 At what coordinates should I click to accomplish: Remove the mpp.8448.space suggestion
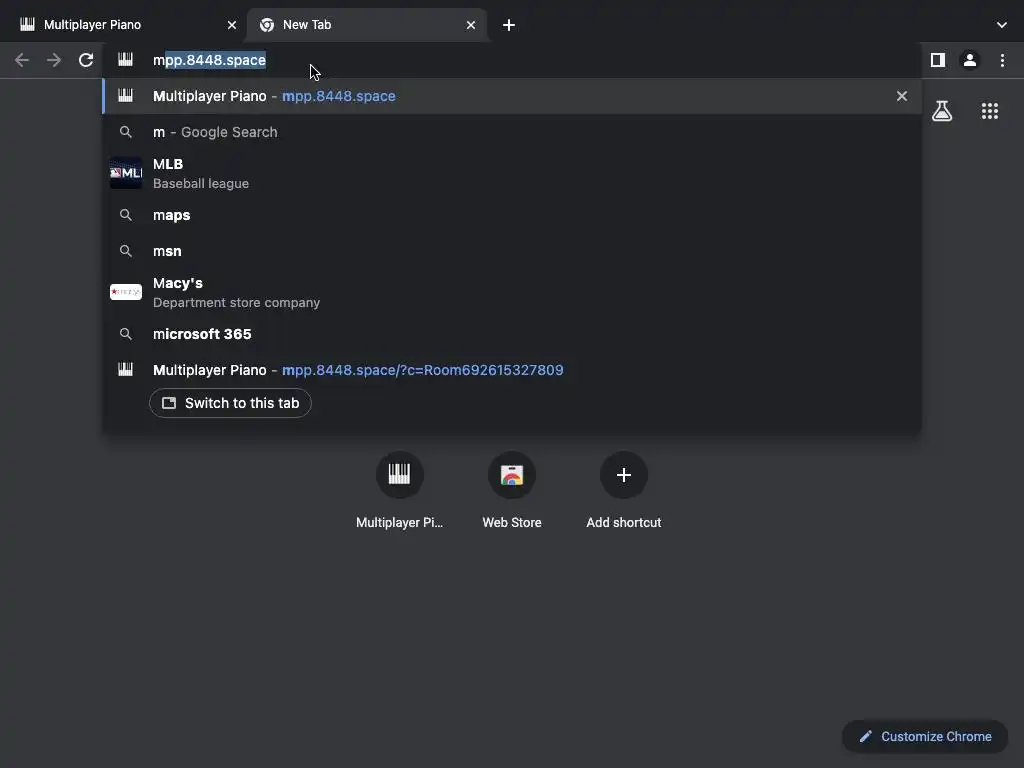point(902,96)
